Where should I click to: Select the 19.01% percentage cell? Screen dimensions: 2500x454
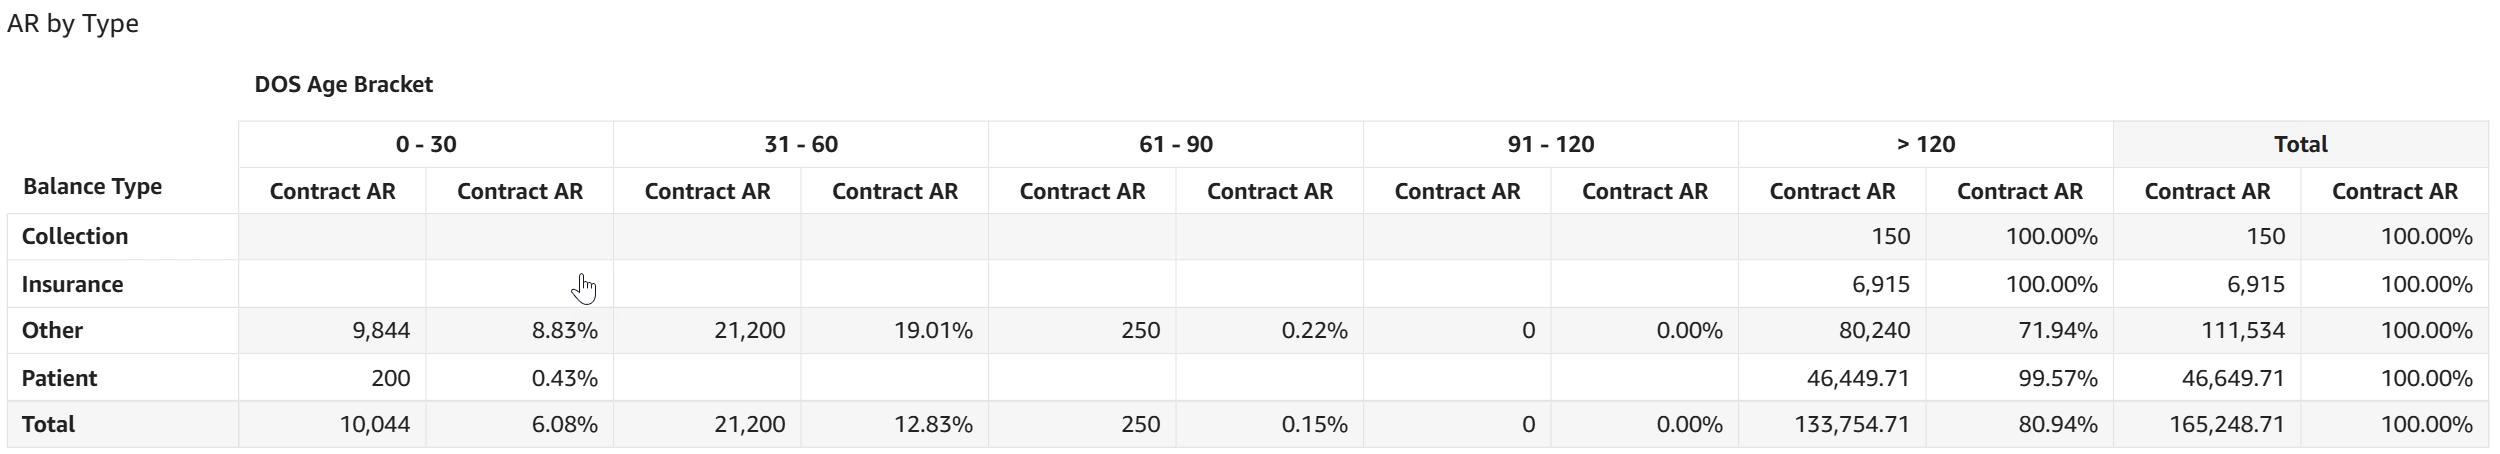click(x=933, y=331)
